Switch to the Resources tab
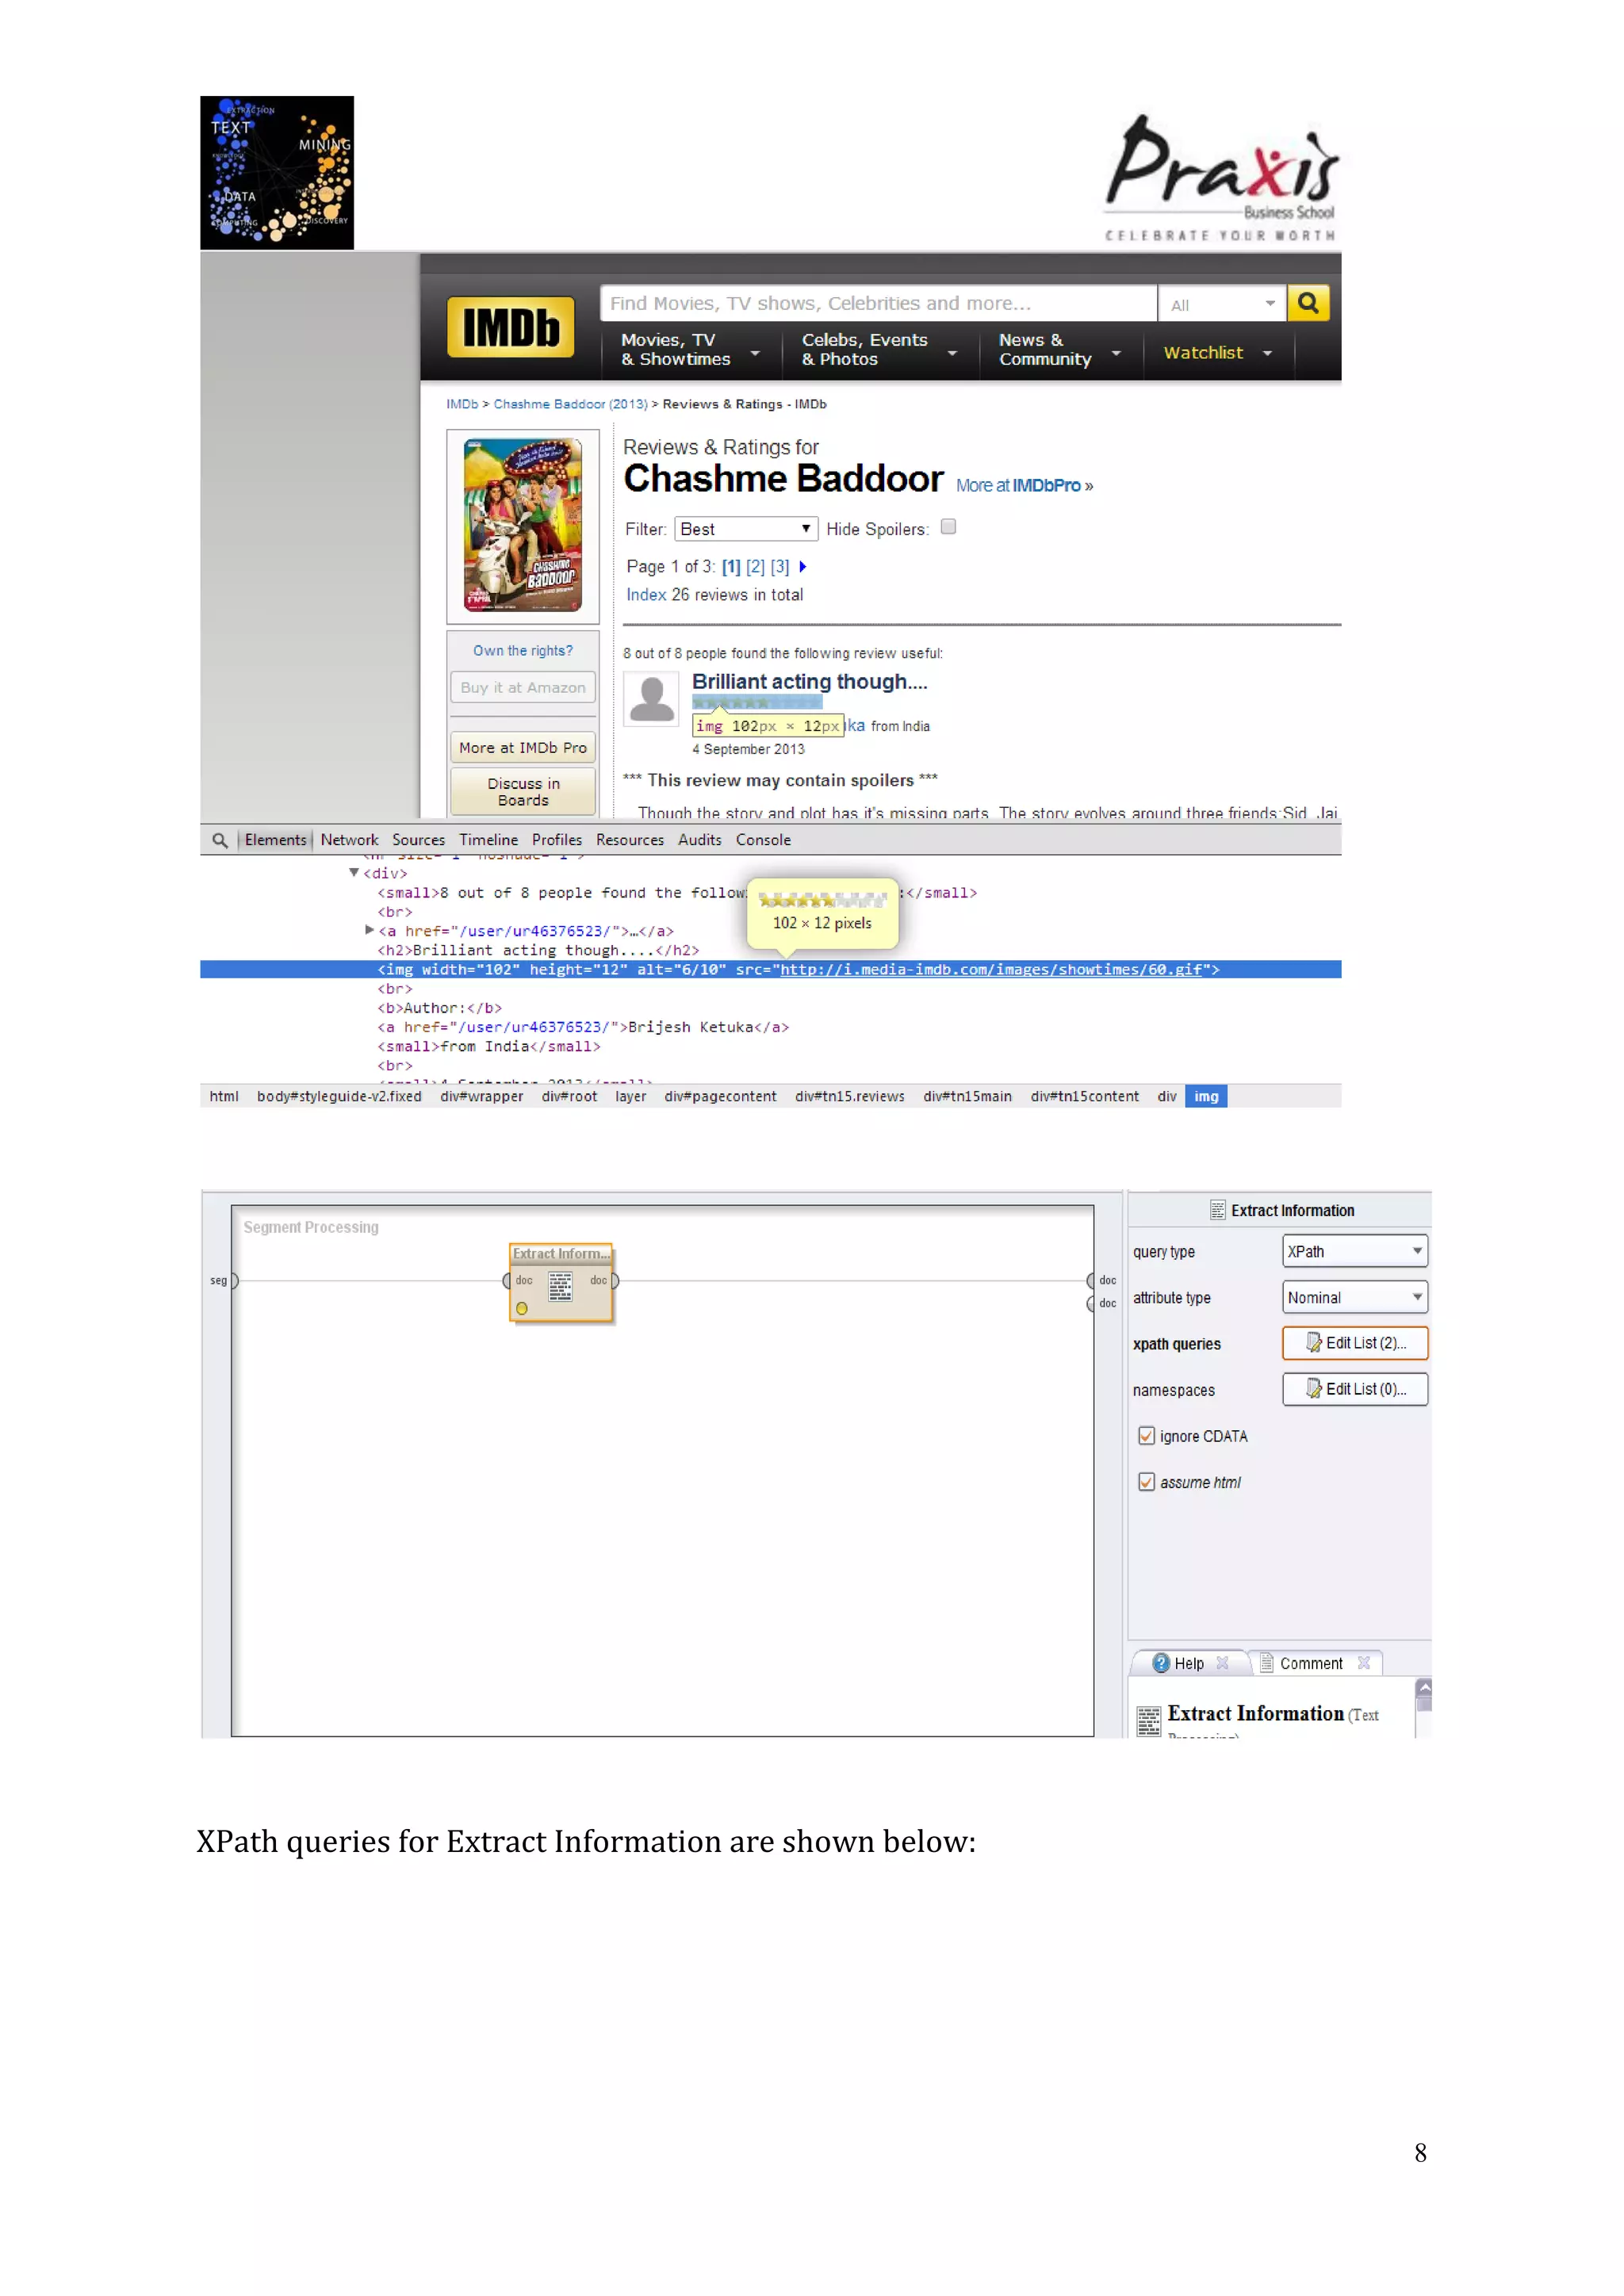 (x=629, y=840)
